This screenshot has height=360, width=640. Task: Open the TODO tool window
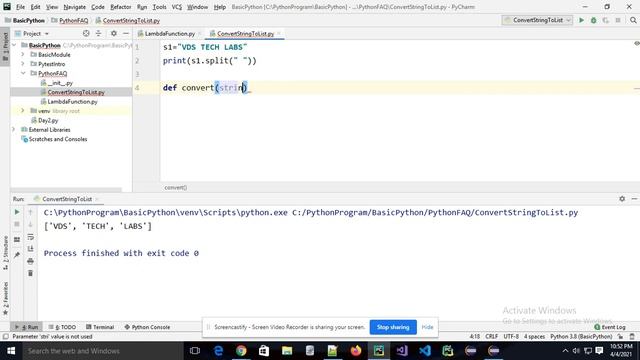coord(62,327)
